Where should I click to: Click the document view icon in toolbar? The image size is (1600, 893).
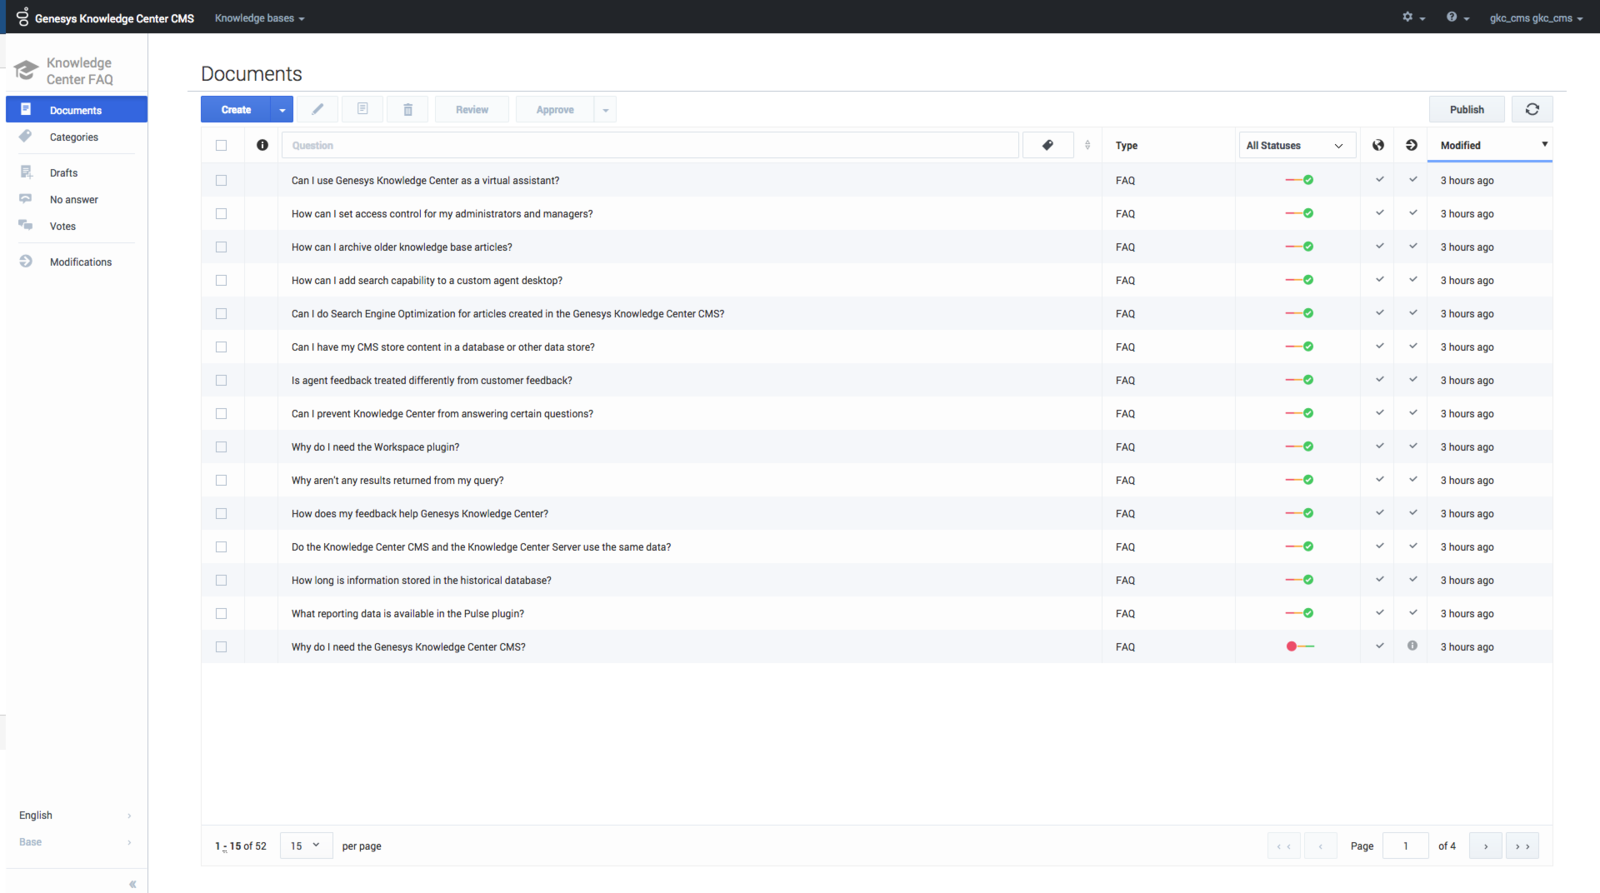click(363, 109)
